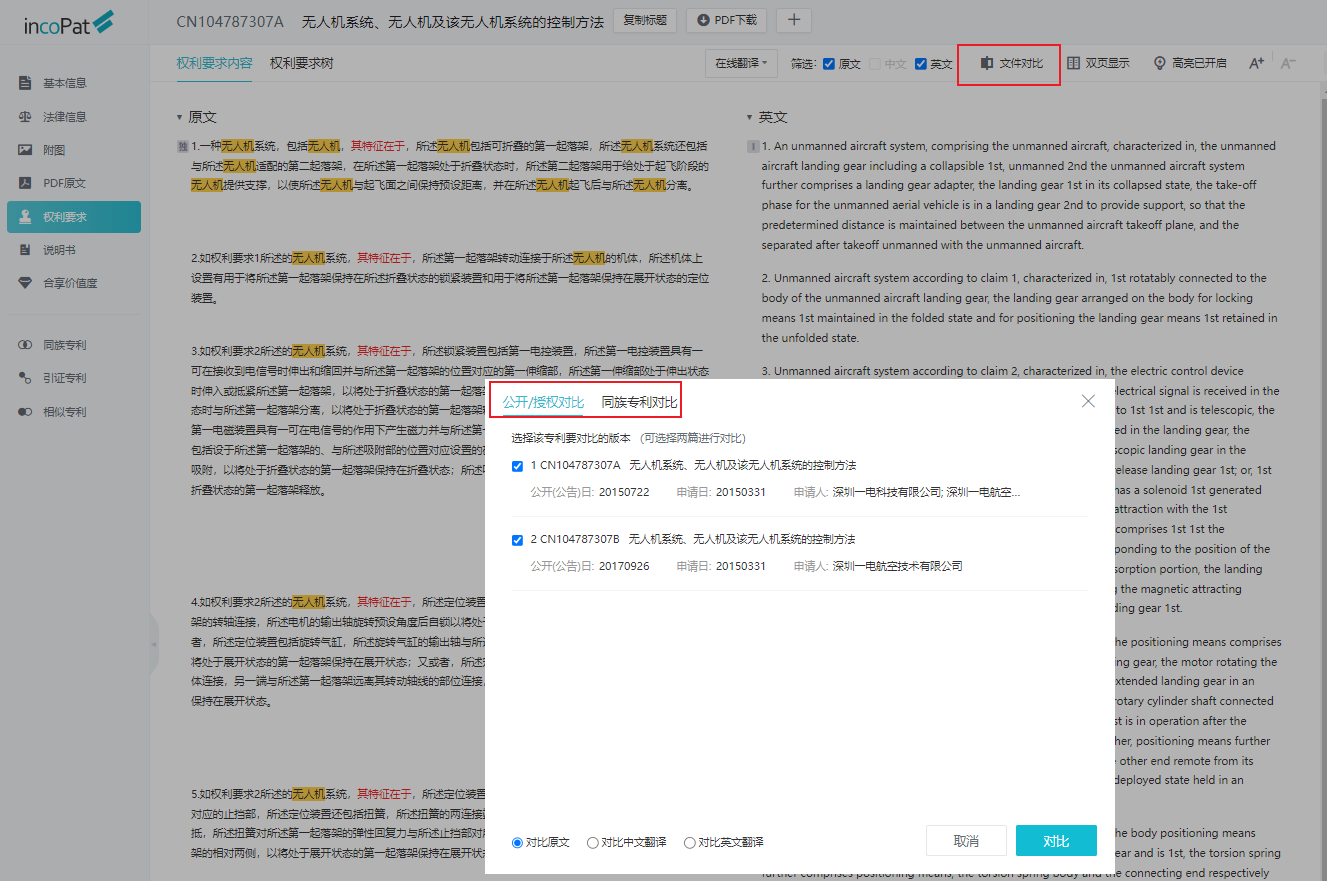Click the 对比 confirm button
The width and height of the screenshot is (1327, 881).
pyautogui.click(x=1056, y=840)
